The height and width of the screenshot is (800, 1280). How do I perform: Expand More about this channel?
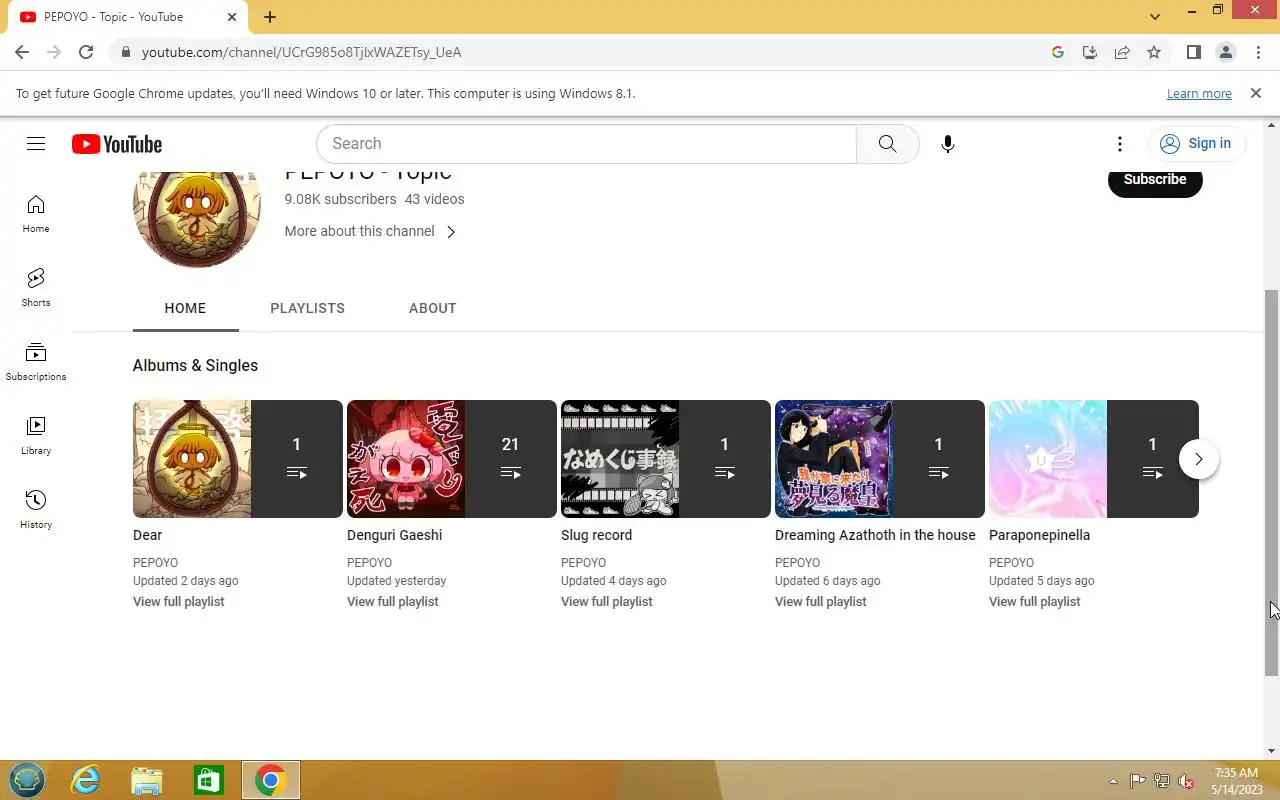point(370,231)
